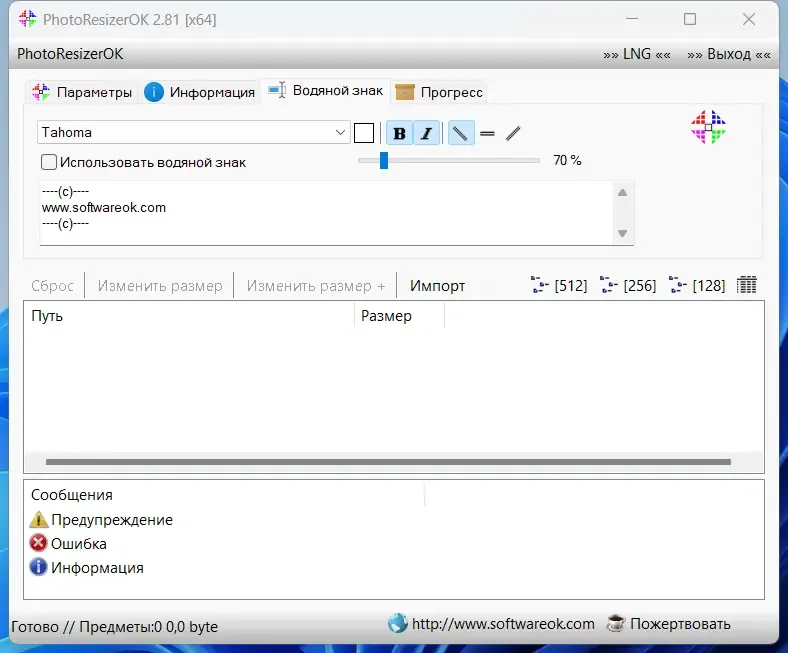The image size is (788, 653).
Task: Close the PhotoResizerOK window
Action: (749, 19)
